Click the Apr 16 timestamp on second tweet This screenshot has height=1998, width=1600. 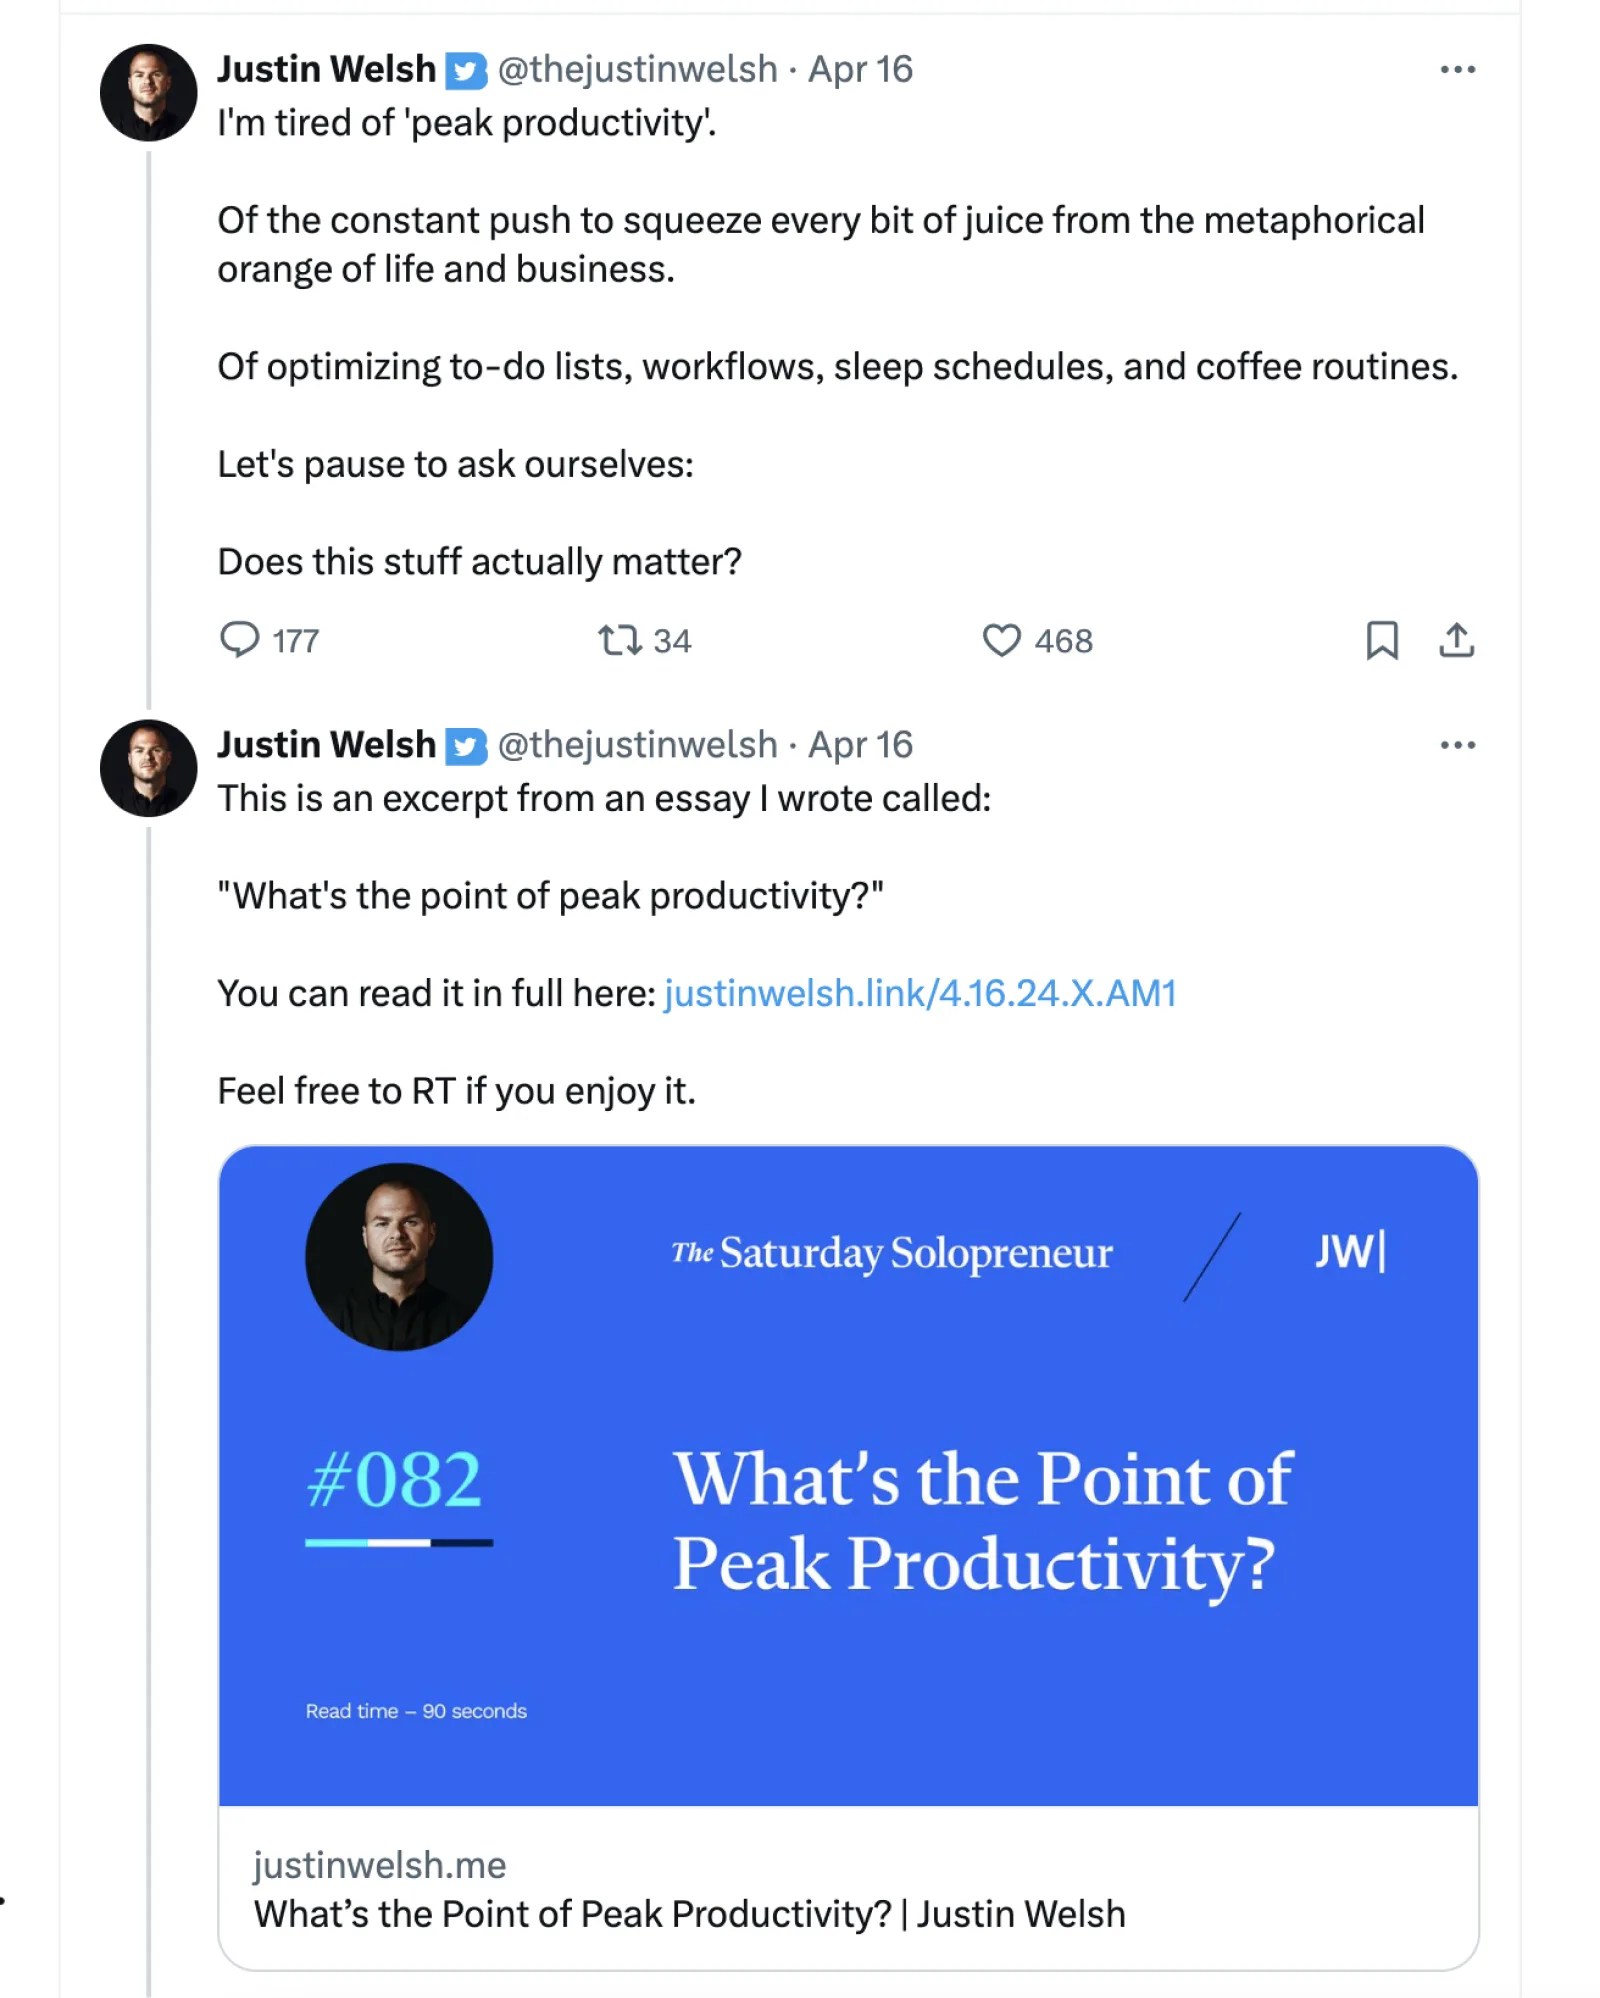860,745
